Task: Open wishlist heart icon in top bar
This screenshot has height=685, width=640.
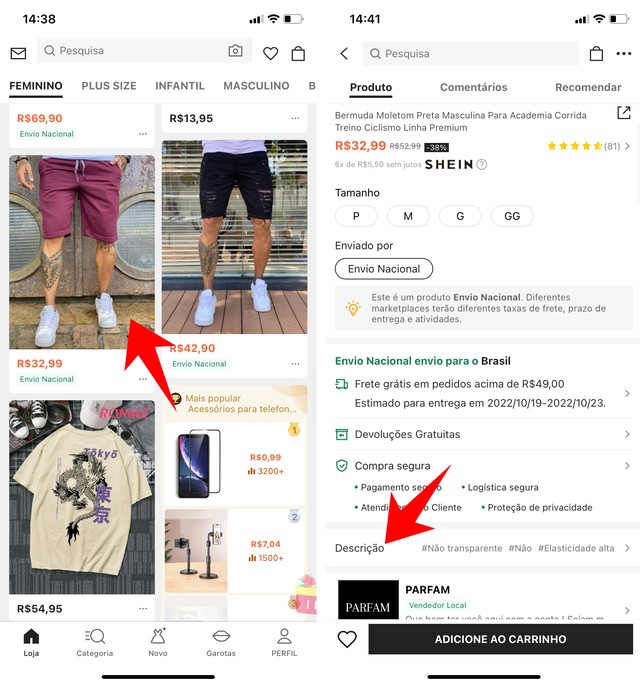Action: pos(270,53)
